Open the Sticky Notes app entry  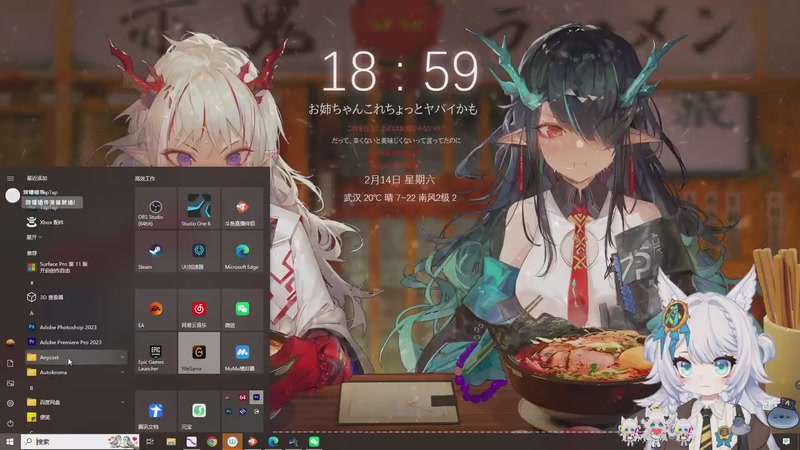(76, 417)
